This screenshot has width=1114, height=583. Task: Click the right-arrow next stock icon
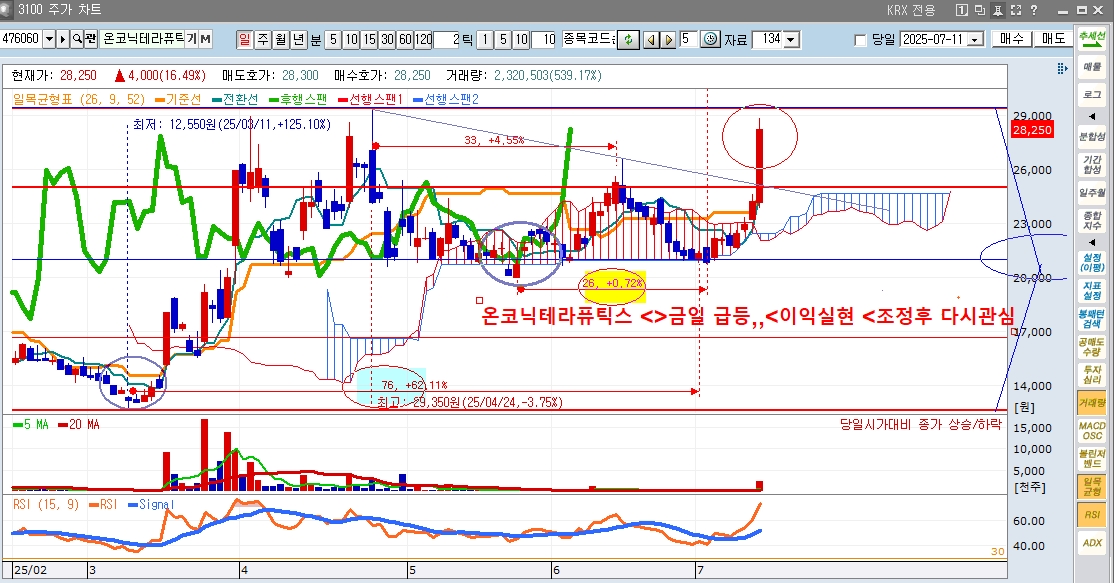click(669, 40)
